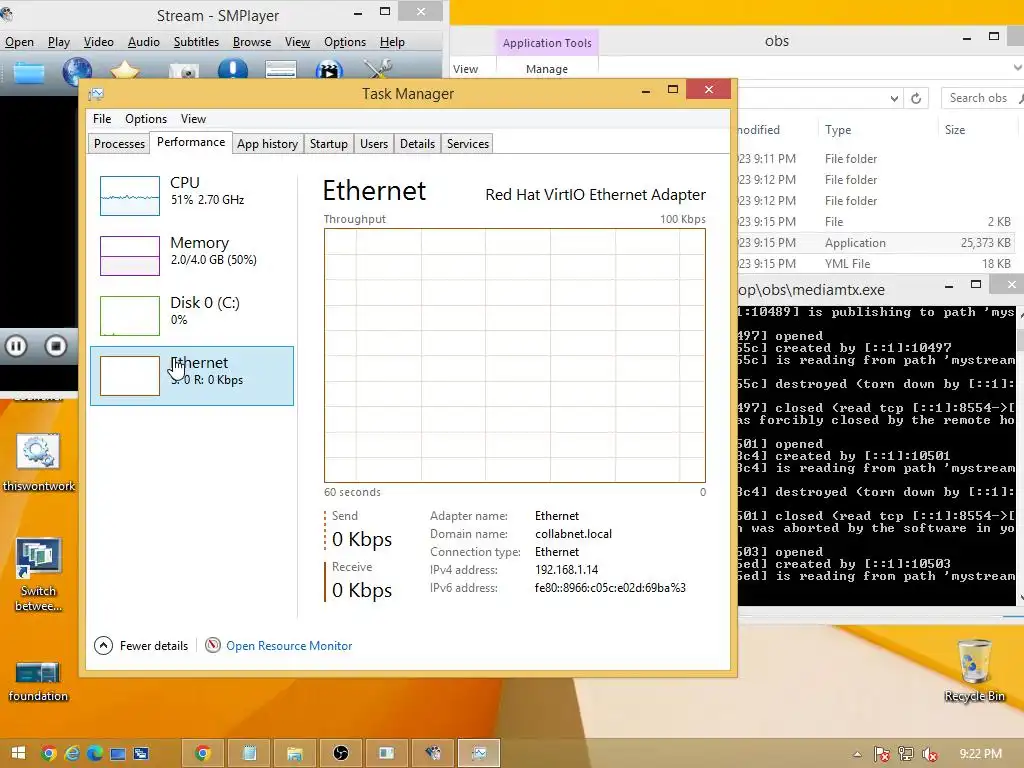Switch to File Explorer taskbar button
Screen dimensions: 1024x768
point(295,754)
